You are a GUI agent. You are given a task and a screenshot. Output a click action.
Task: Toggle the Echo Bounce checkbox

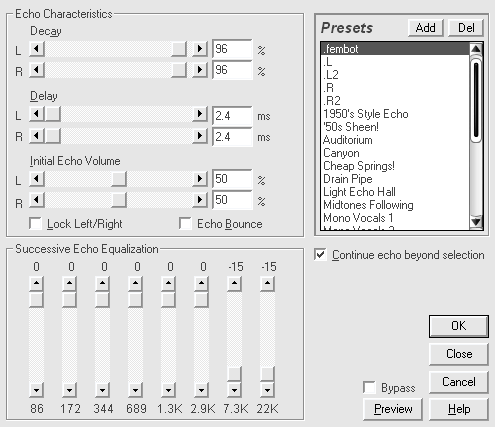185,224
